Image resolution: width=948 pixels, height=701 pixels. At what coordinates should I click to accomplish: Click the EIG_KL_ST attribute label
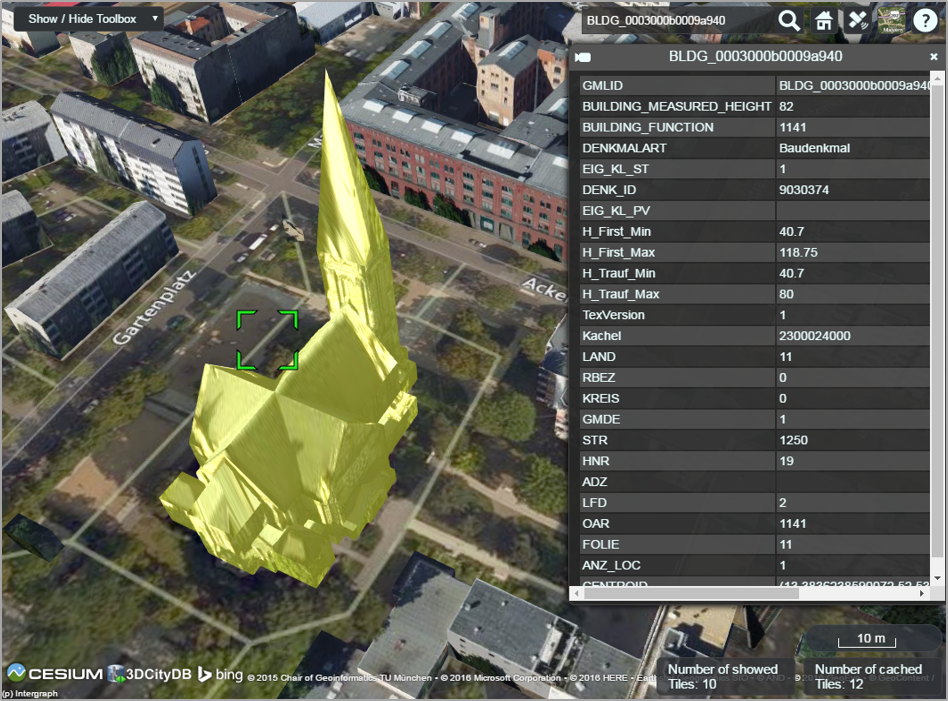coord(615,169)
